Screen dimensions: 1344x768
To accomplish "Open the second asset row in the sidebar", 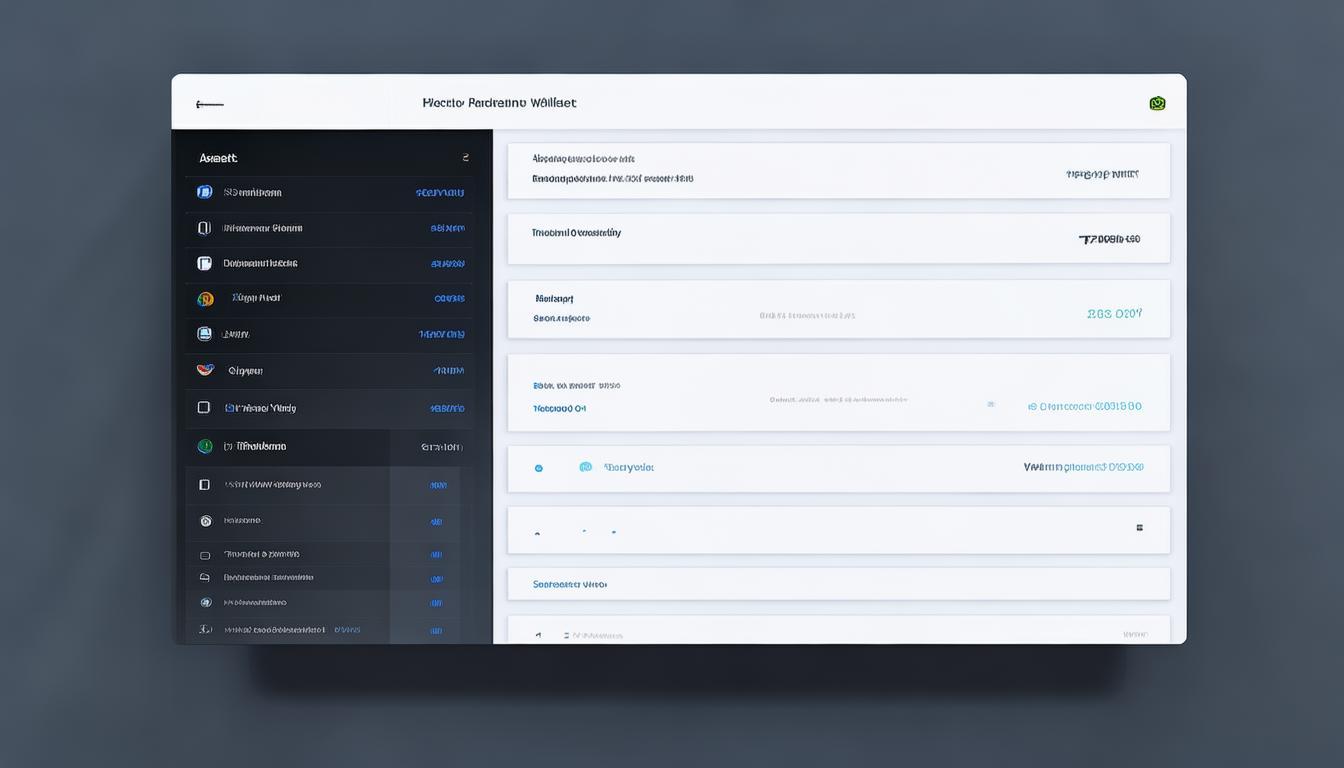I will (x=330, y=228).
